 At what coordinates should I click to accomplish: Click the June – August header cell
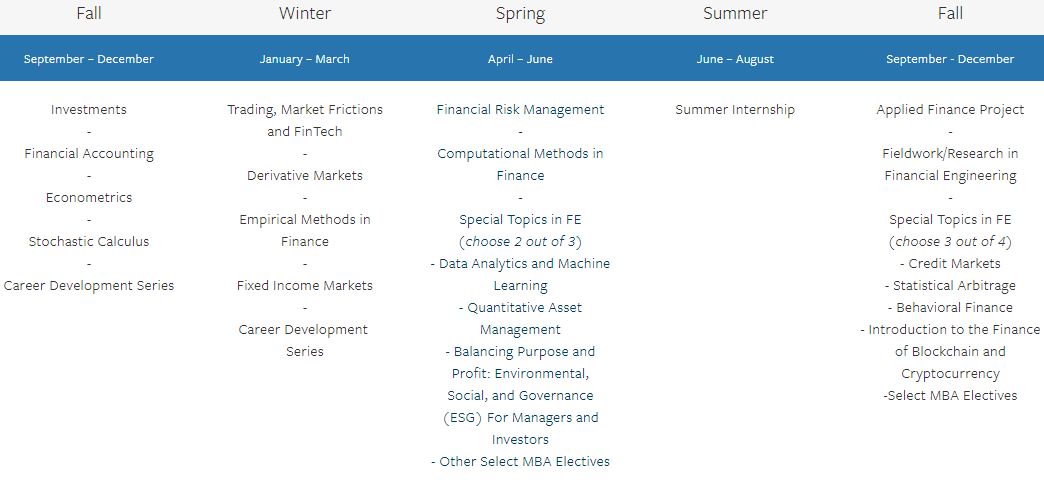click(x=735, y=59)
